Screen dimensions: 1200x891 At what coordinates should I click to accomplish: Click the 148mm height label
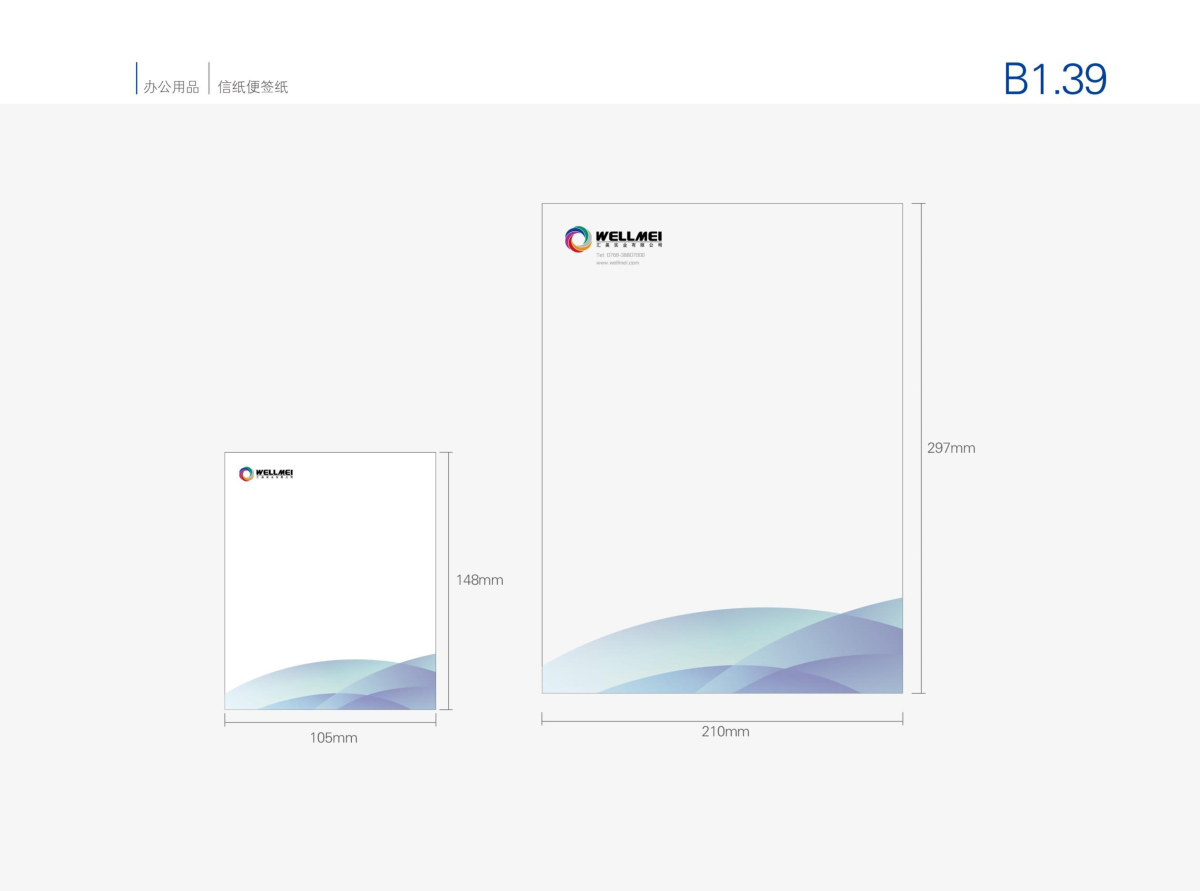[x=480, y=580]
